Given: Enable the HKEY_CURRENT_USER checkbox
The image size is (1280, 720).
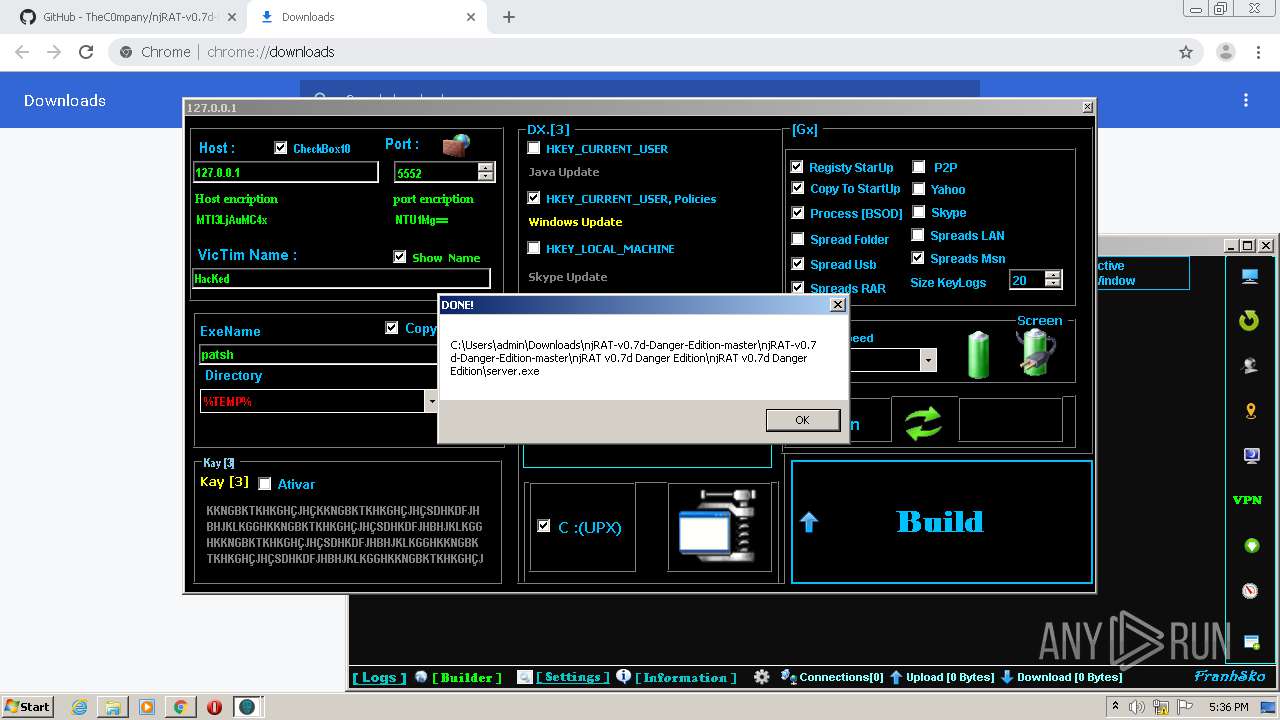Looking at the screenshot, I should pos(534,148).
